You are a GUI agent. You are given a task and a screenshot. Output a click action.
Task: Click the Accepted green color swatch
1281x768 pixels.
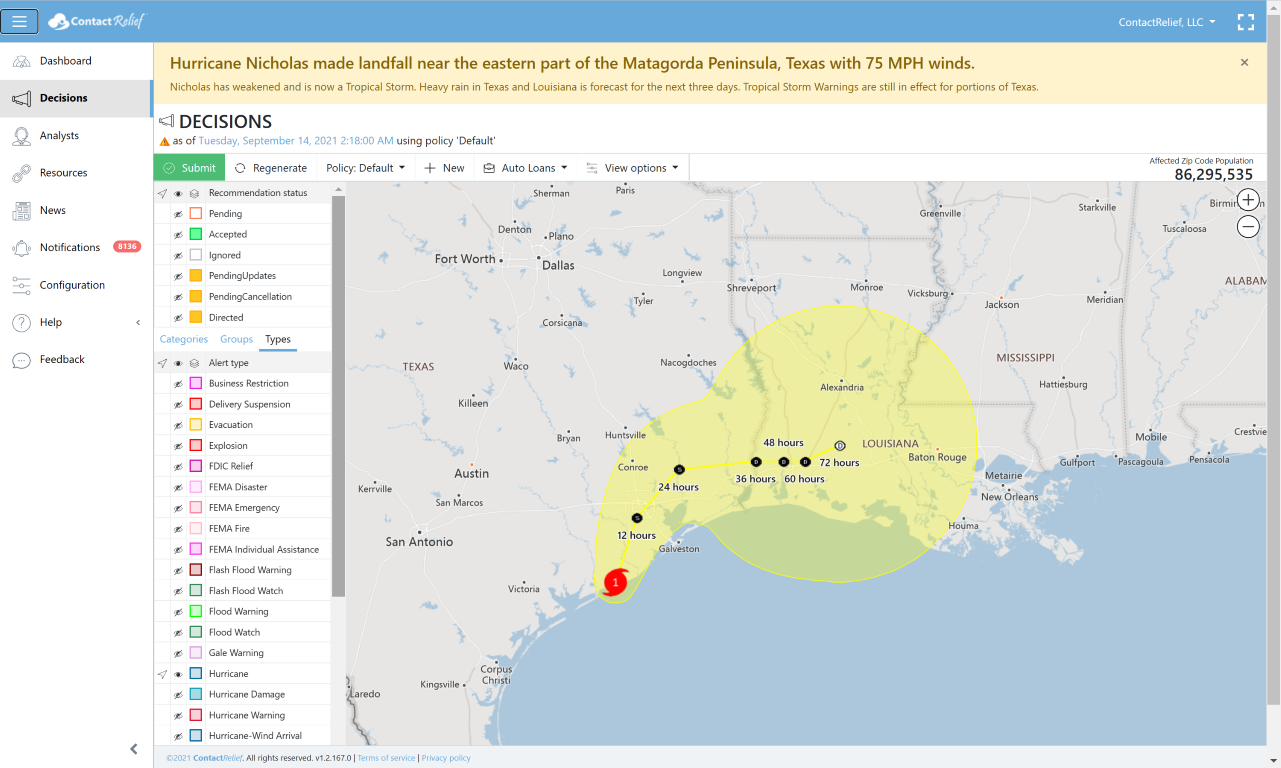click(195, 234)
